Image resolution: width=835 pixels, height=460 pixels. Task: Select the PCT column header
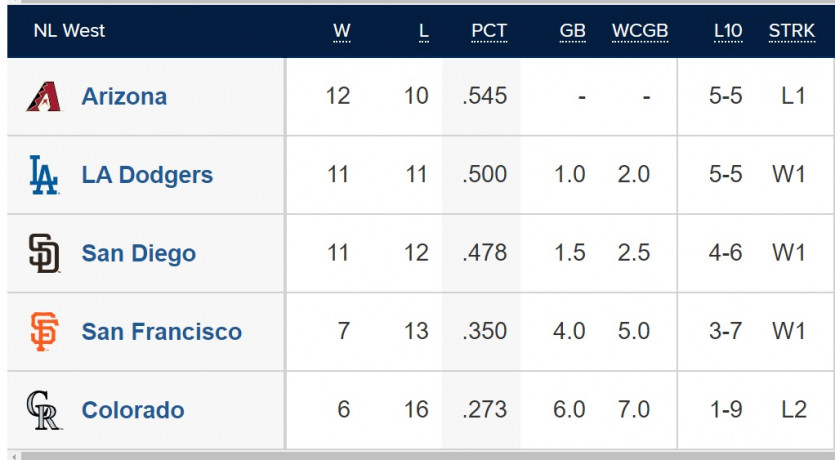[x=488, y=31]
